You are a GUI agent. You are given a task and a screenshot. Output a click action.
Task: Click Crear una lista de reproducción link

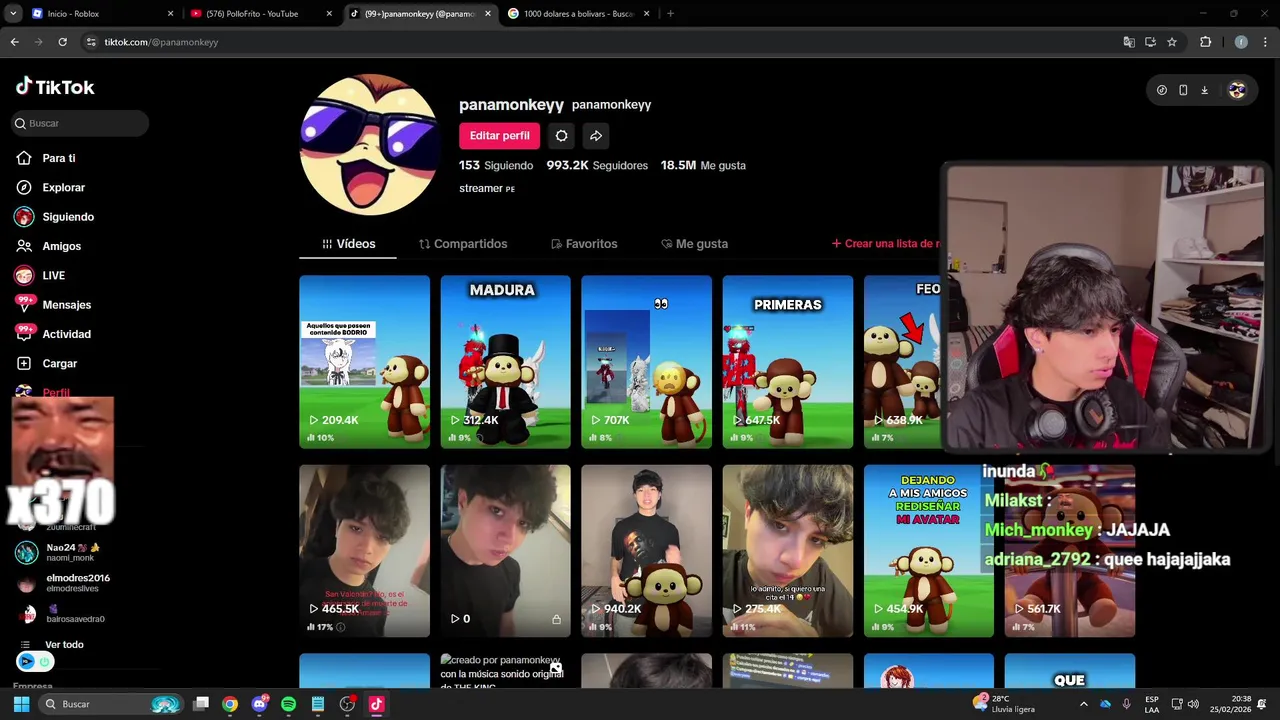point(885,244)
